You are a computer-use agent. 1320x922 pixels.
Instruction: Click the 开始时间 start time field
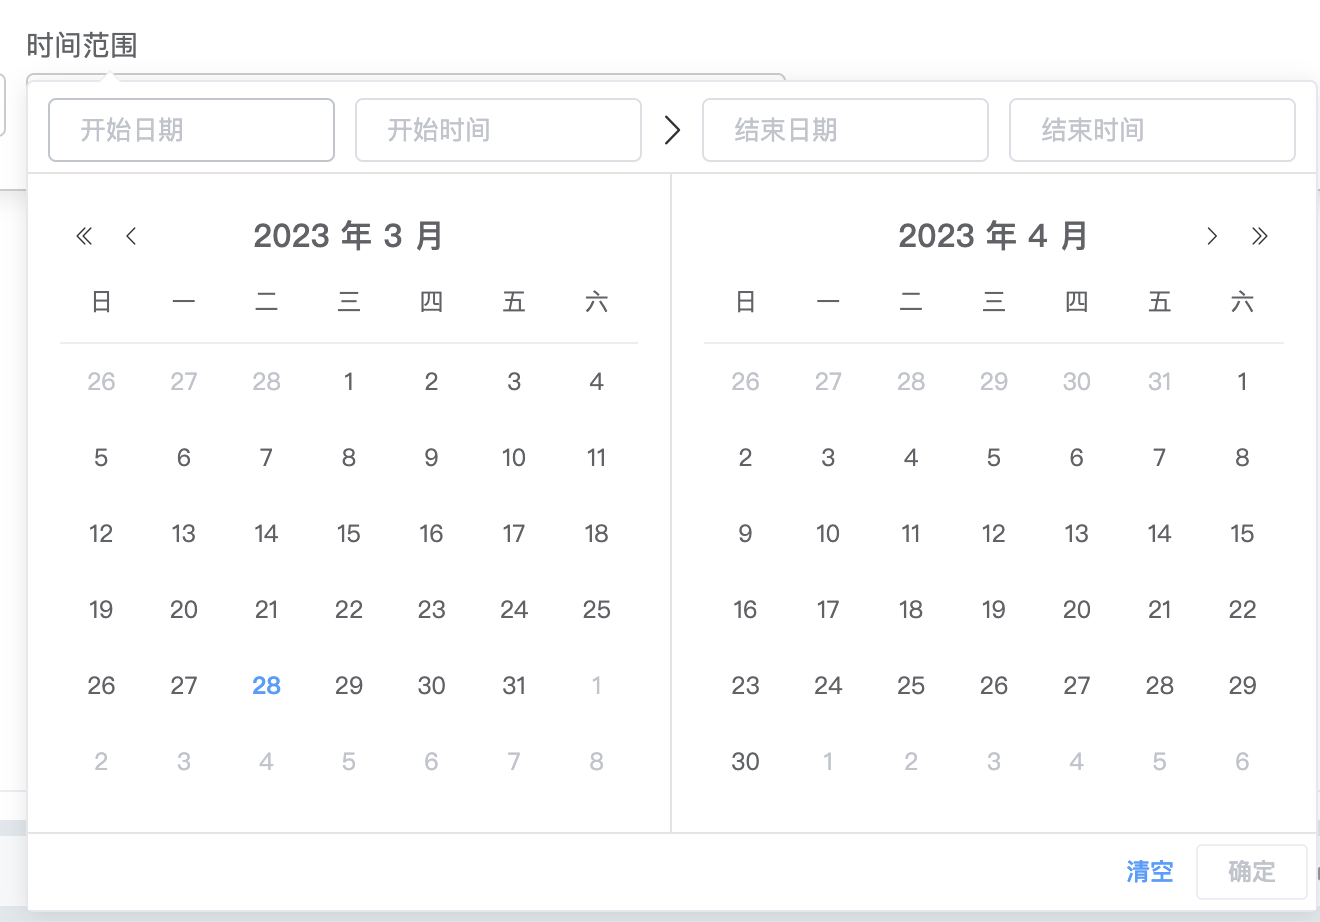498,130
